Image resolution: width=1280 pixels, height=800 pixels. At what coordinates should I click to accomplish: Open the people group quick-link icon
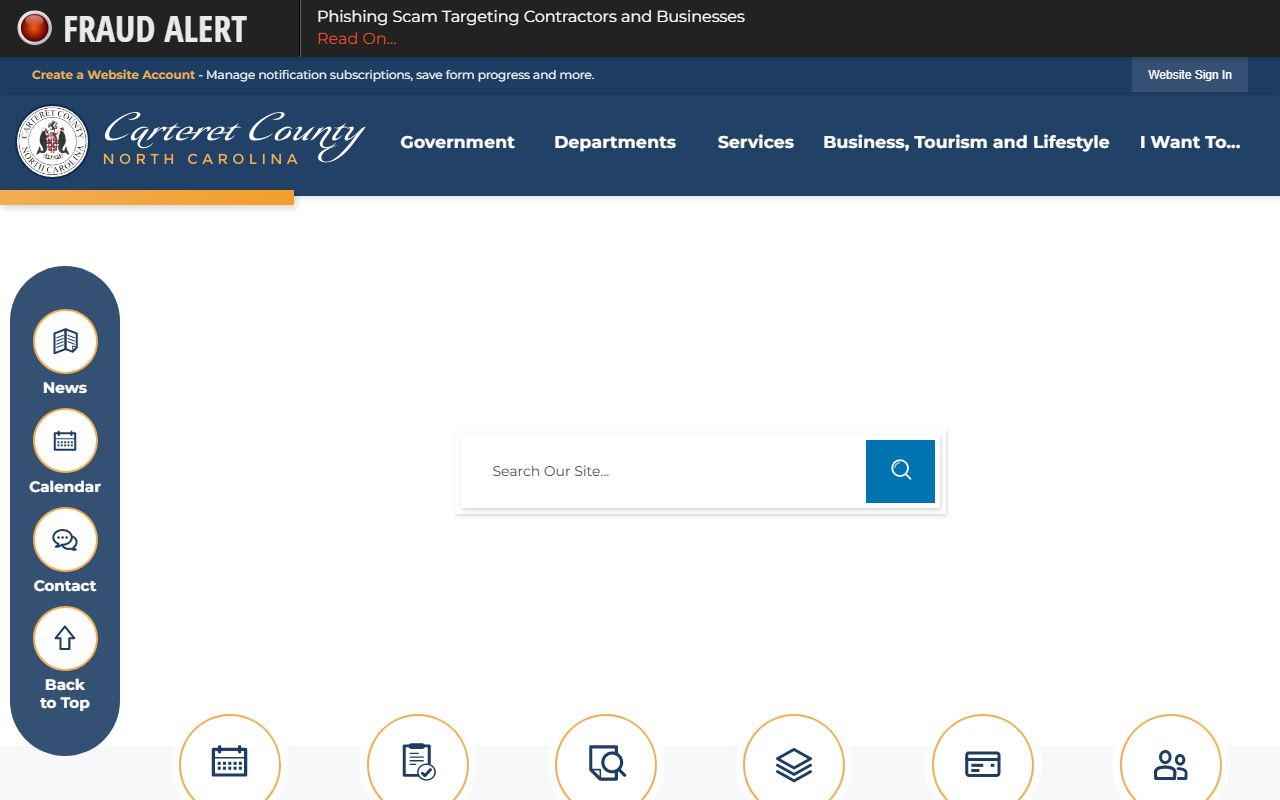(x=1170, y=762)
